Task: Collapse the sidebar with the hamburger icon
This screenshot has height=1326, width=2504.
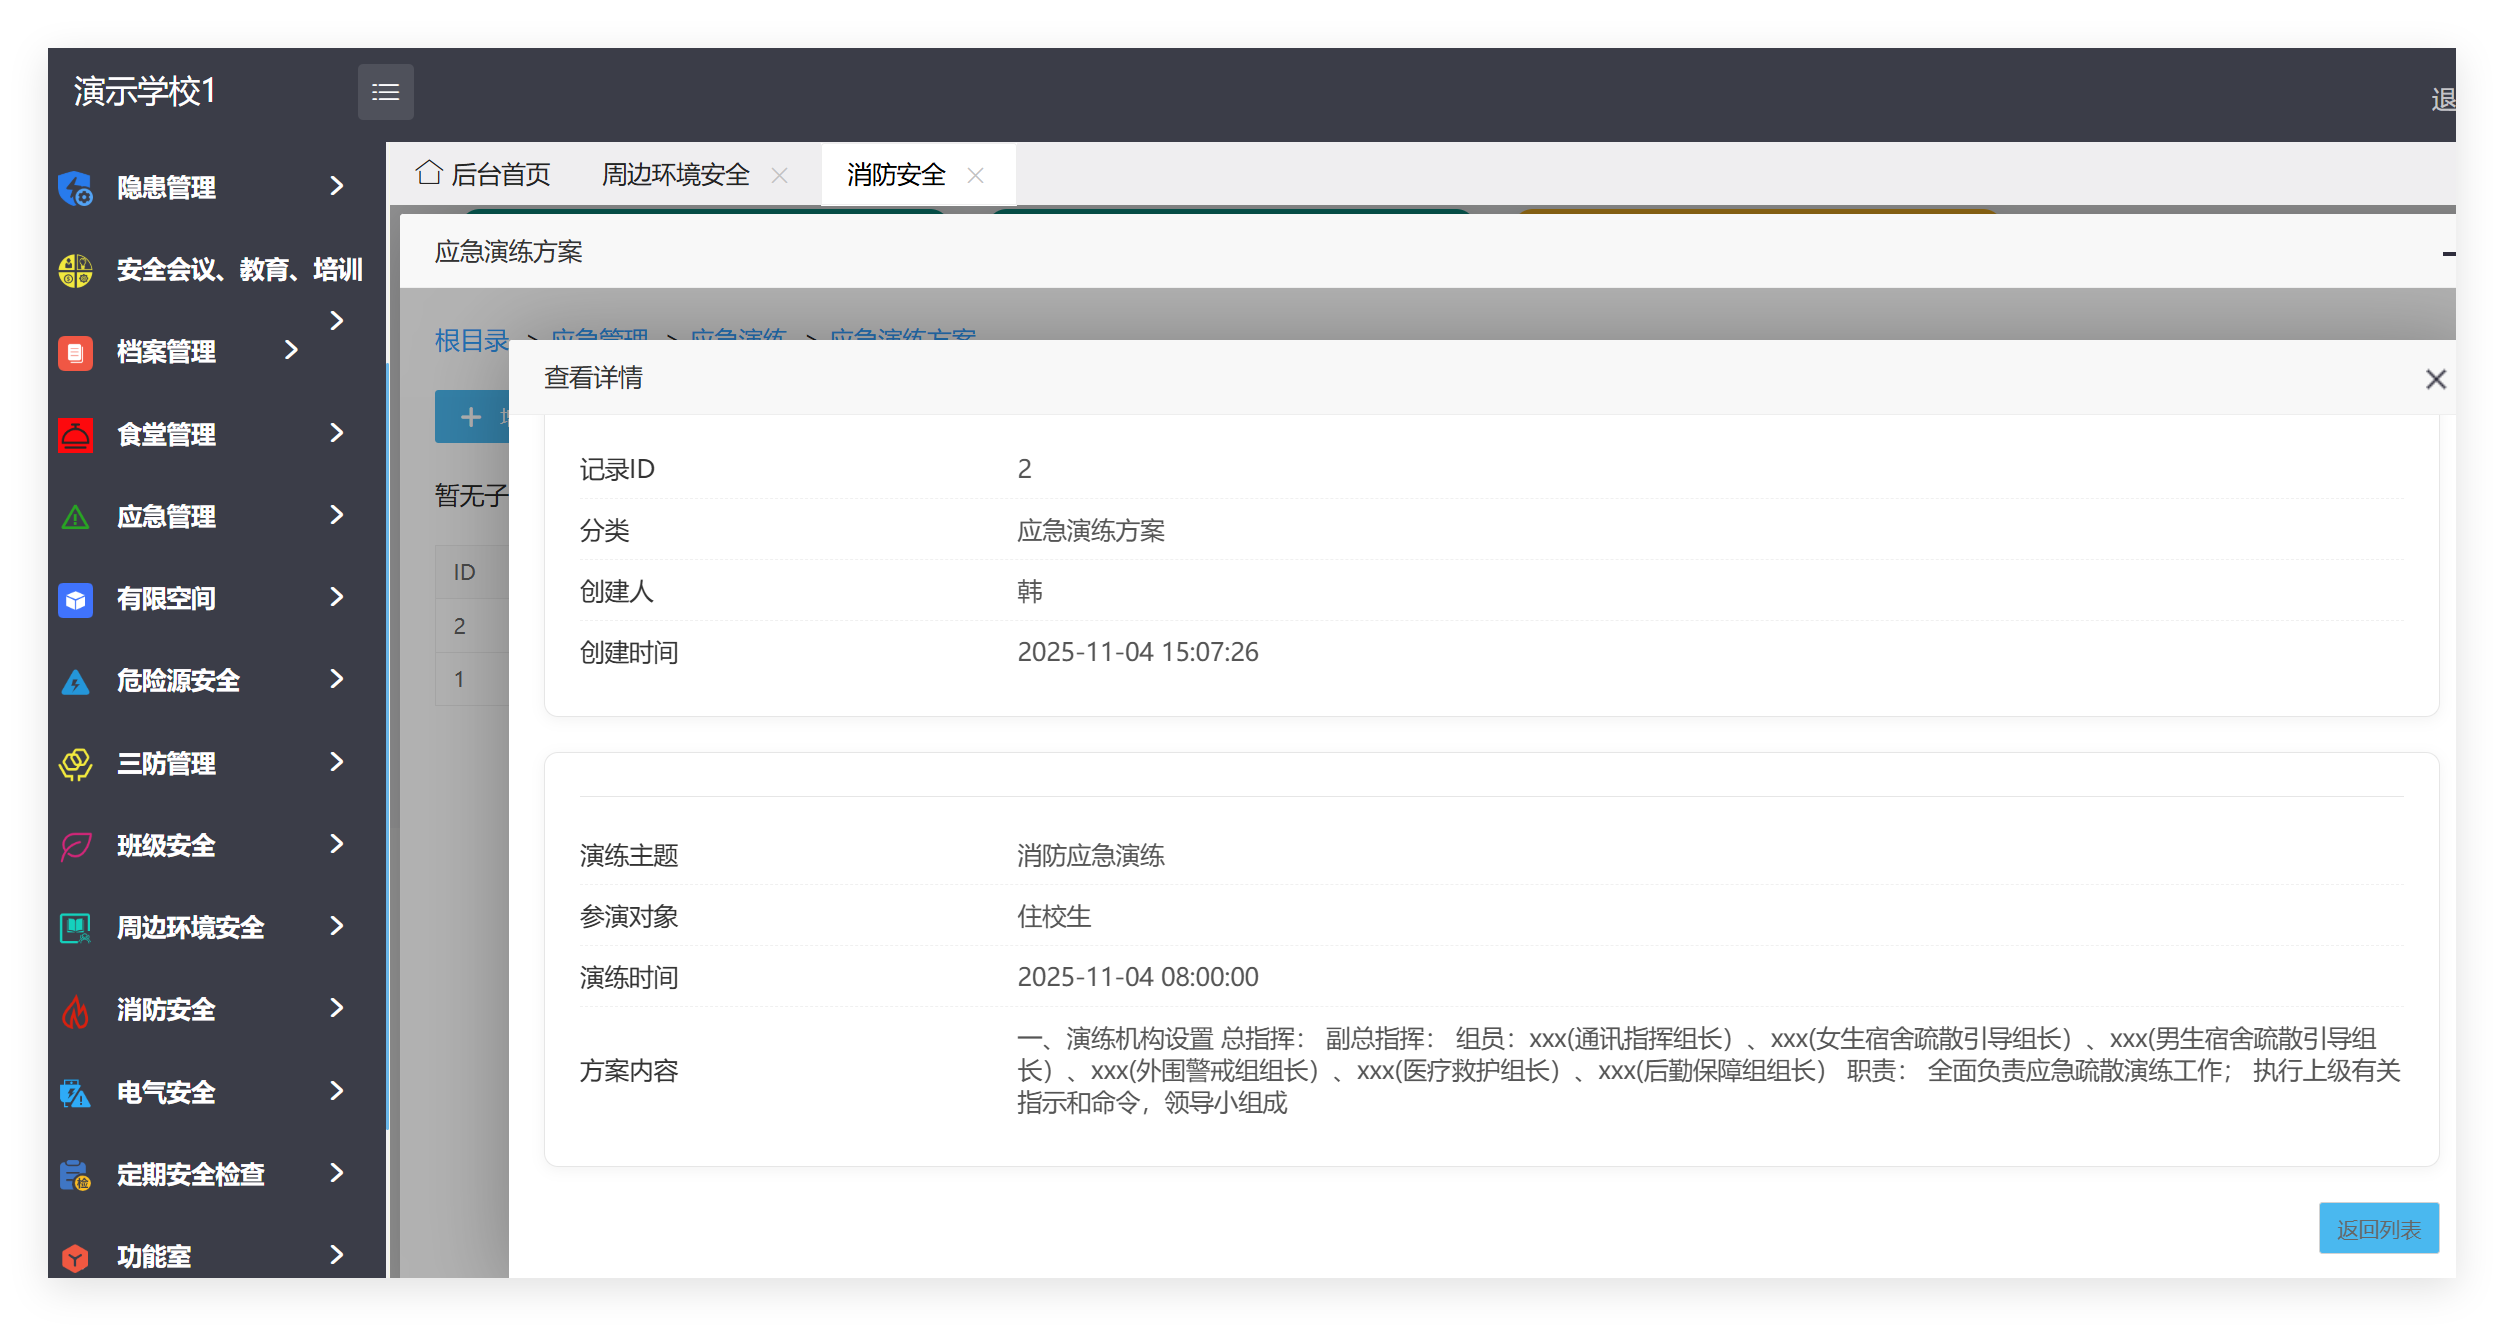Action: click(386, 91)
